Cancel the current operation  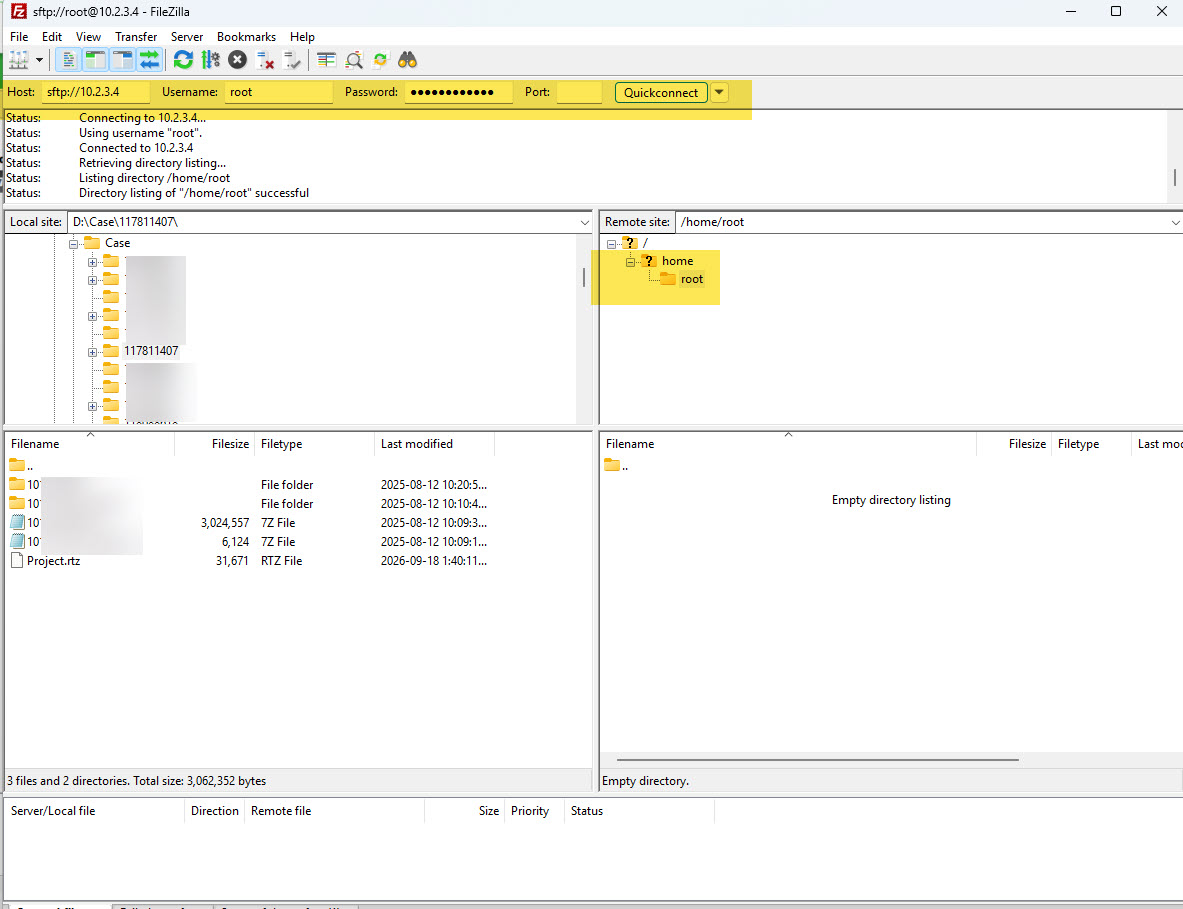(238, 60)
